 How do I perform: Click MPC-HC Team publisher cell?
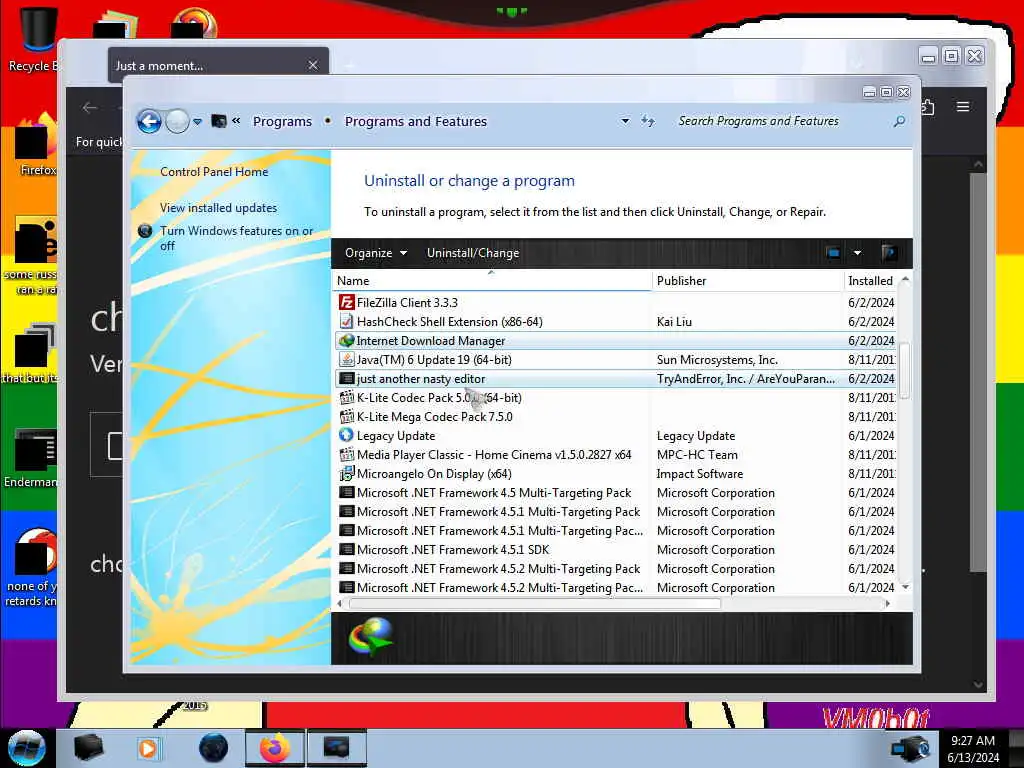click(697, 455)
